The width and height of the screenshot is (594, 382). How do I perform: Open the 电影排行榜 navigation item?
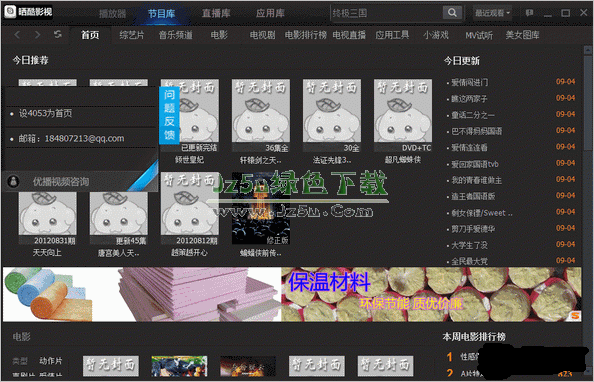(x=305, y=35)
